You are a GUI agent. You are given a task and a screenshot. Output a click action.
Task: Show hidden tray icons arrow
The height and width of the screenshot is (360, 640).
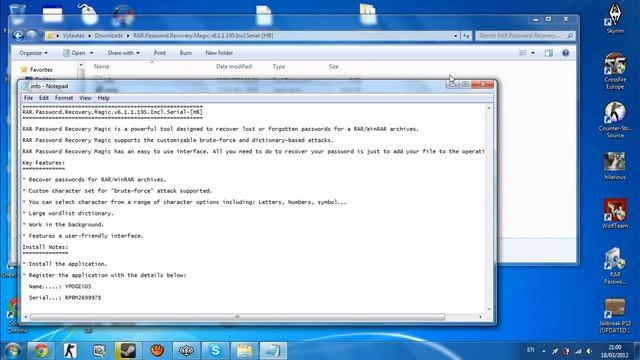[x=544, y=351]
